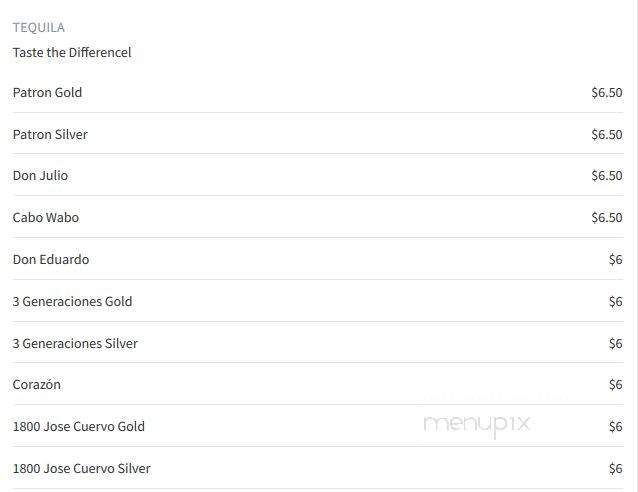Click the $6 price for 1800 Jose Cuervo Silver
The image size is (638, 492).
pos(616,468)
